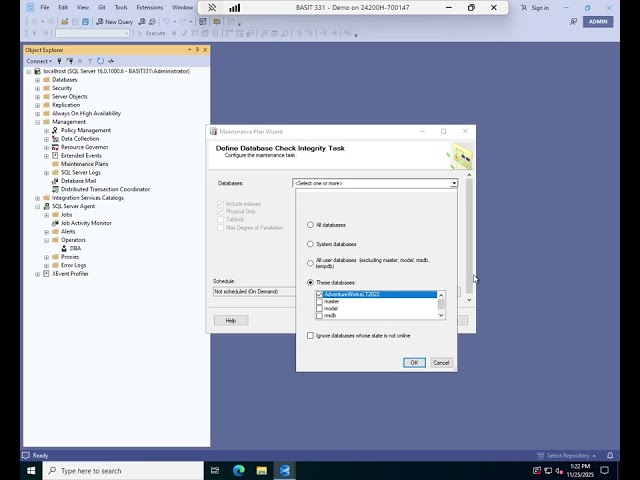Collapse the Operators node

(x=47, y=240)
